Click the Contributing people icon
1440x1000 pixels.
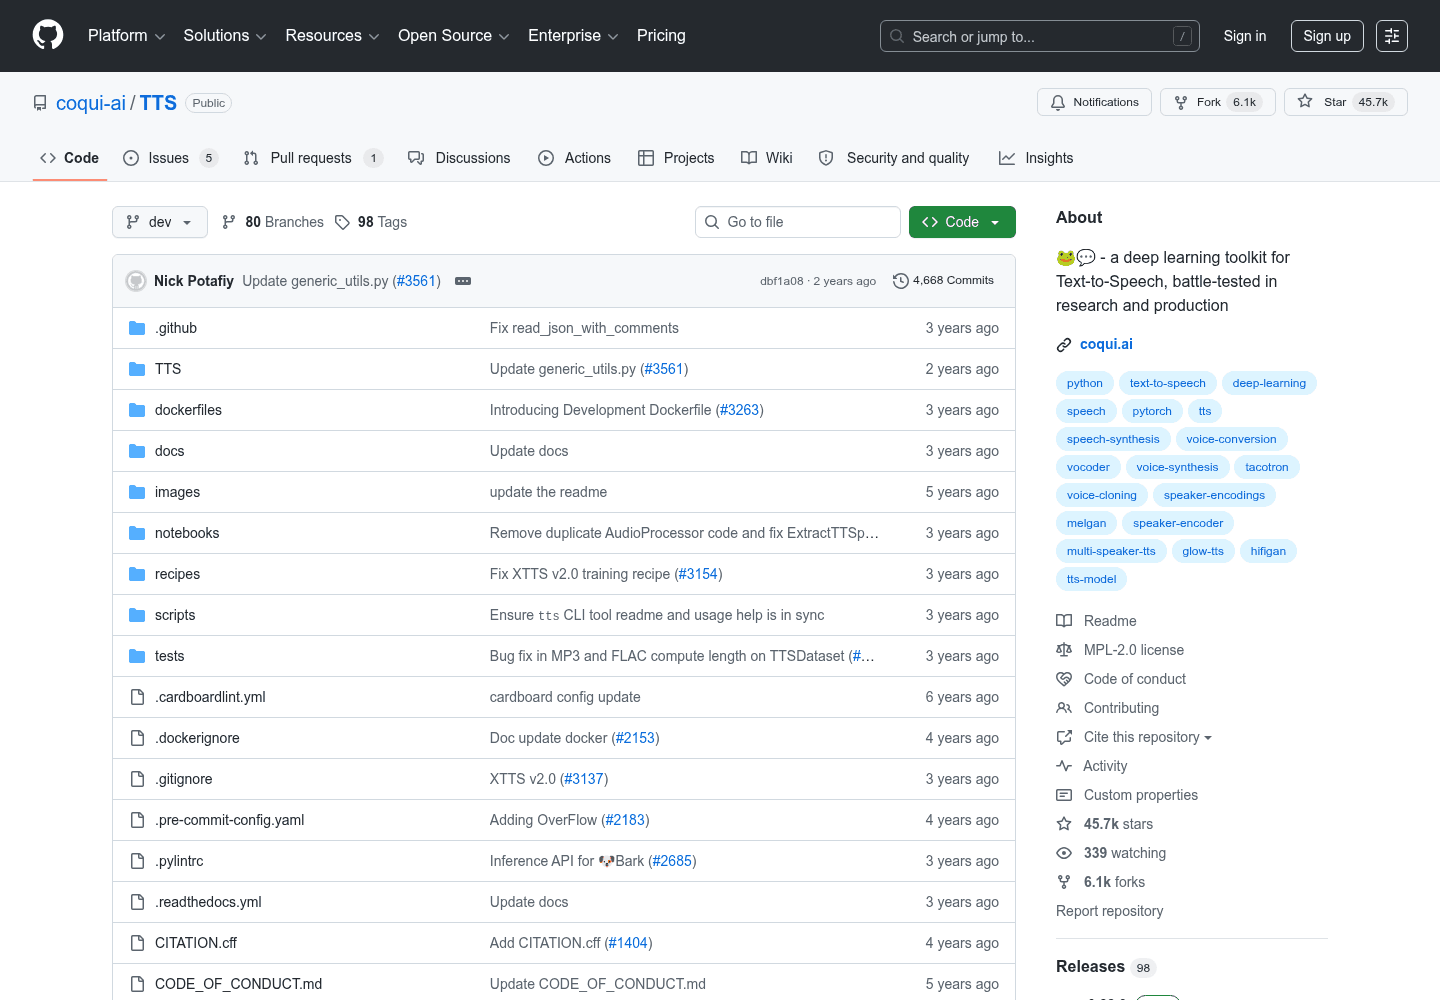[1064, 708]
